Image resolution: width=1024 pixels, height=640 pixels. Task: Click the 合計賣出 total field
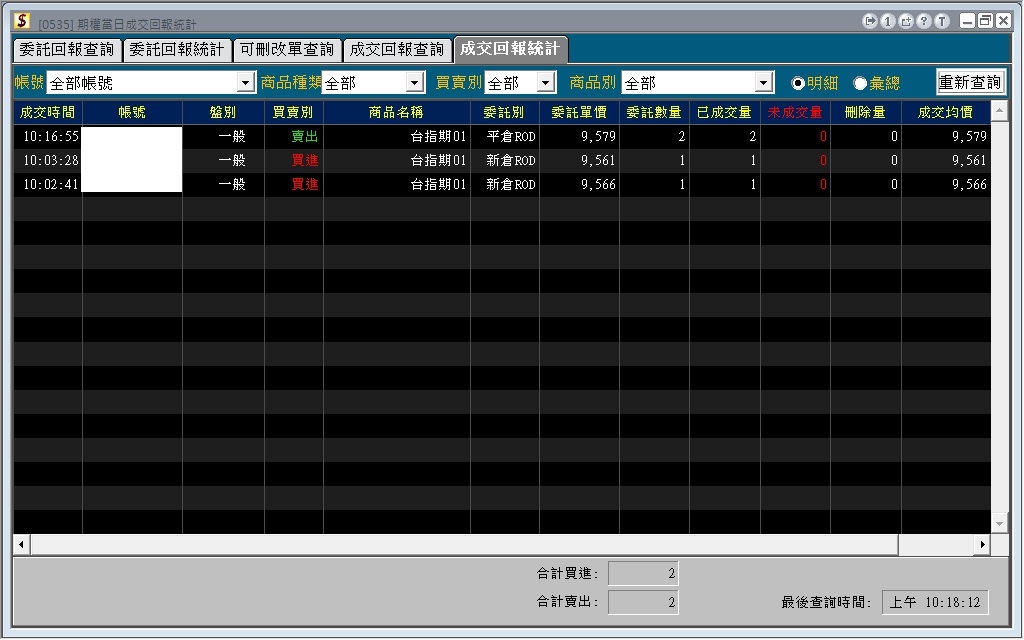[x=643, y=601]
